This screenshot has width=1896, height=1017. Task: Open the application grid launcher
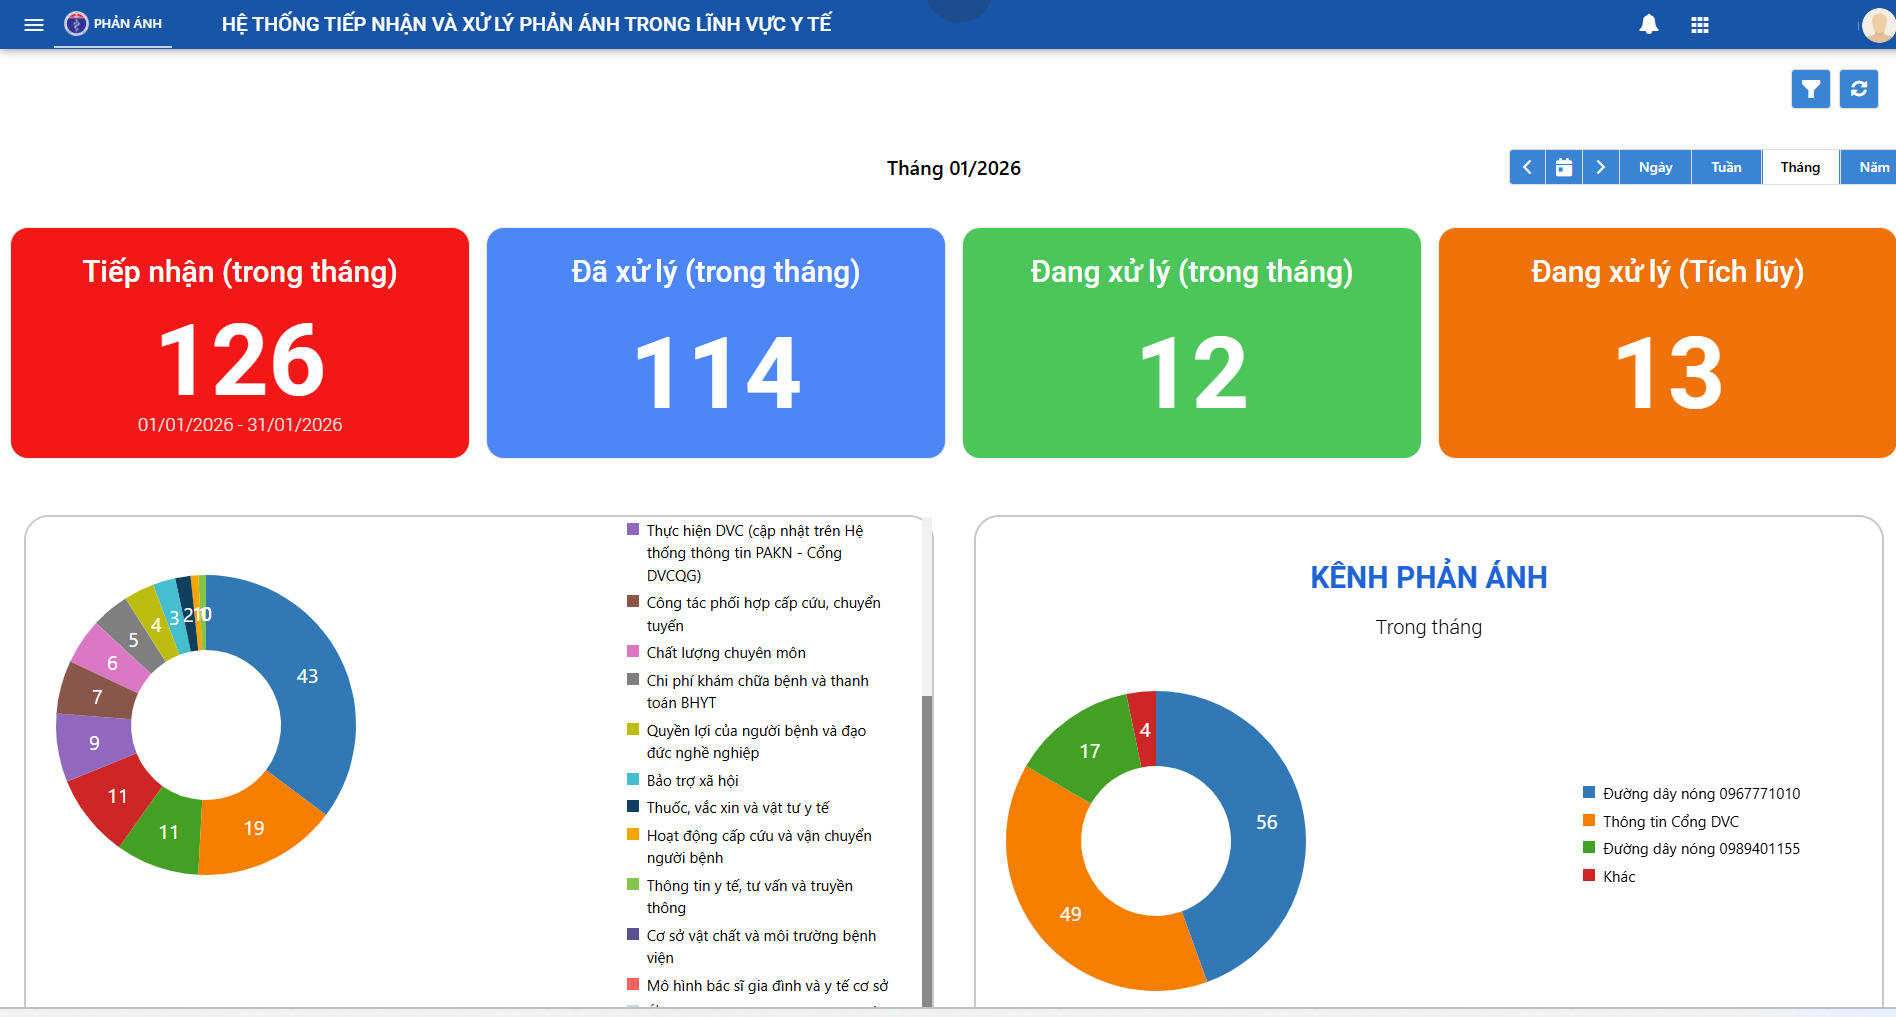[1700, 24]
